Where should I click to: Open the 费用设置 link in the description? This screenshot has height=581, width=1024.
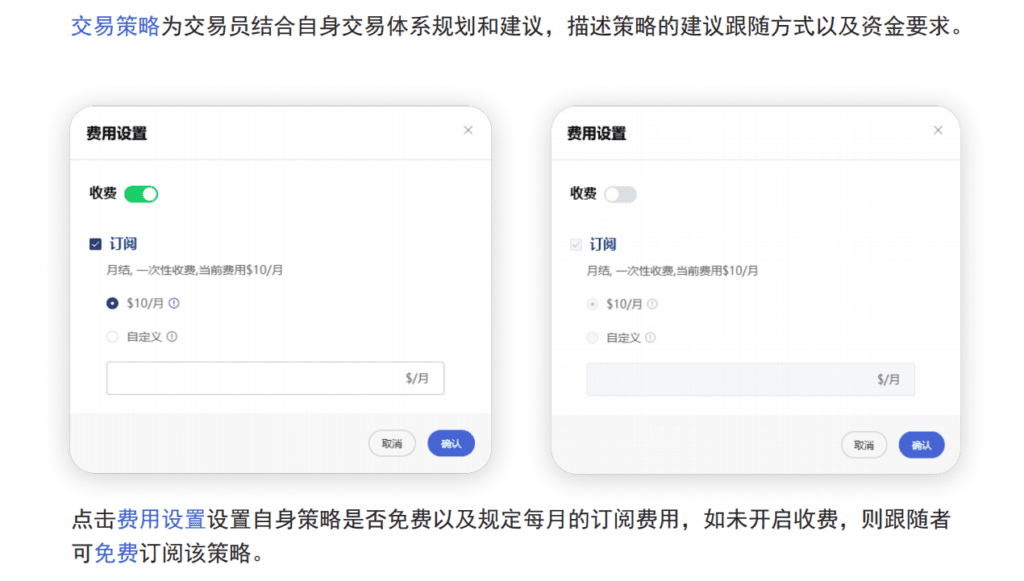pyautogui.click(x=161, y=519)
